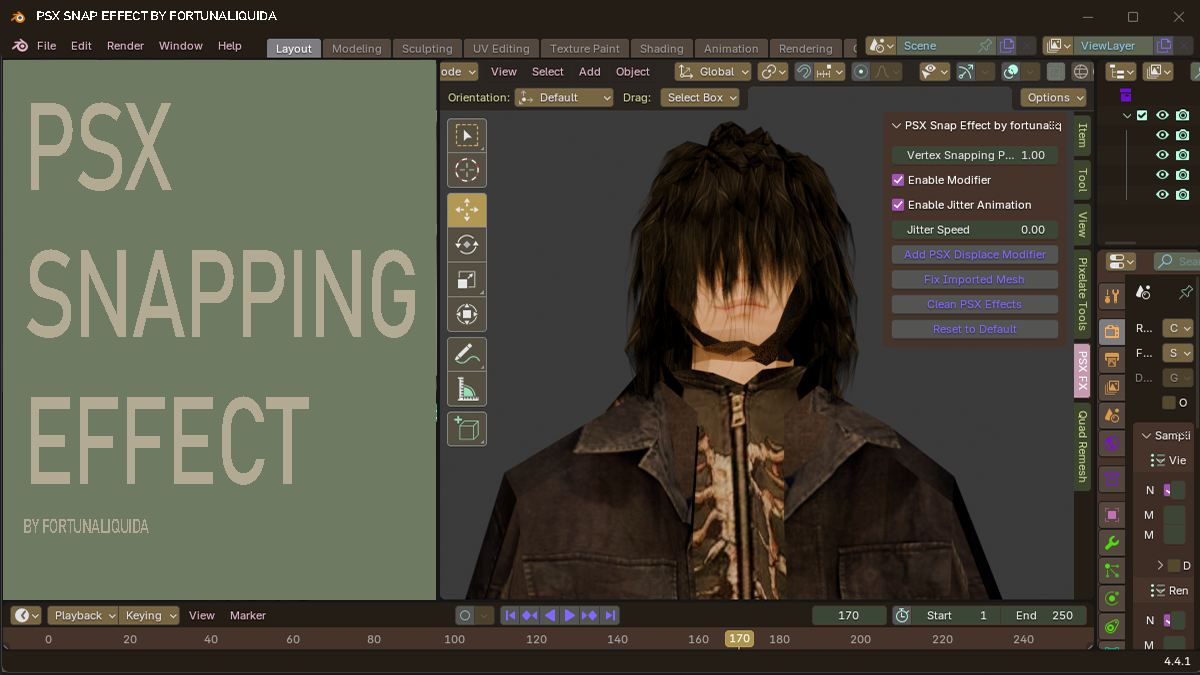Image resolution: width=1200 pixels, height=675 pixels.
Task: Open the View Layer properties tab icon
Action: tap(1111, 387)
